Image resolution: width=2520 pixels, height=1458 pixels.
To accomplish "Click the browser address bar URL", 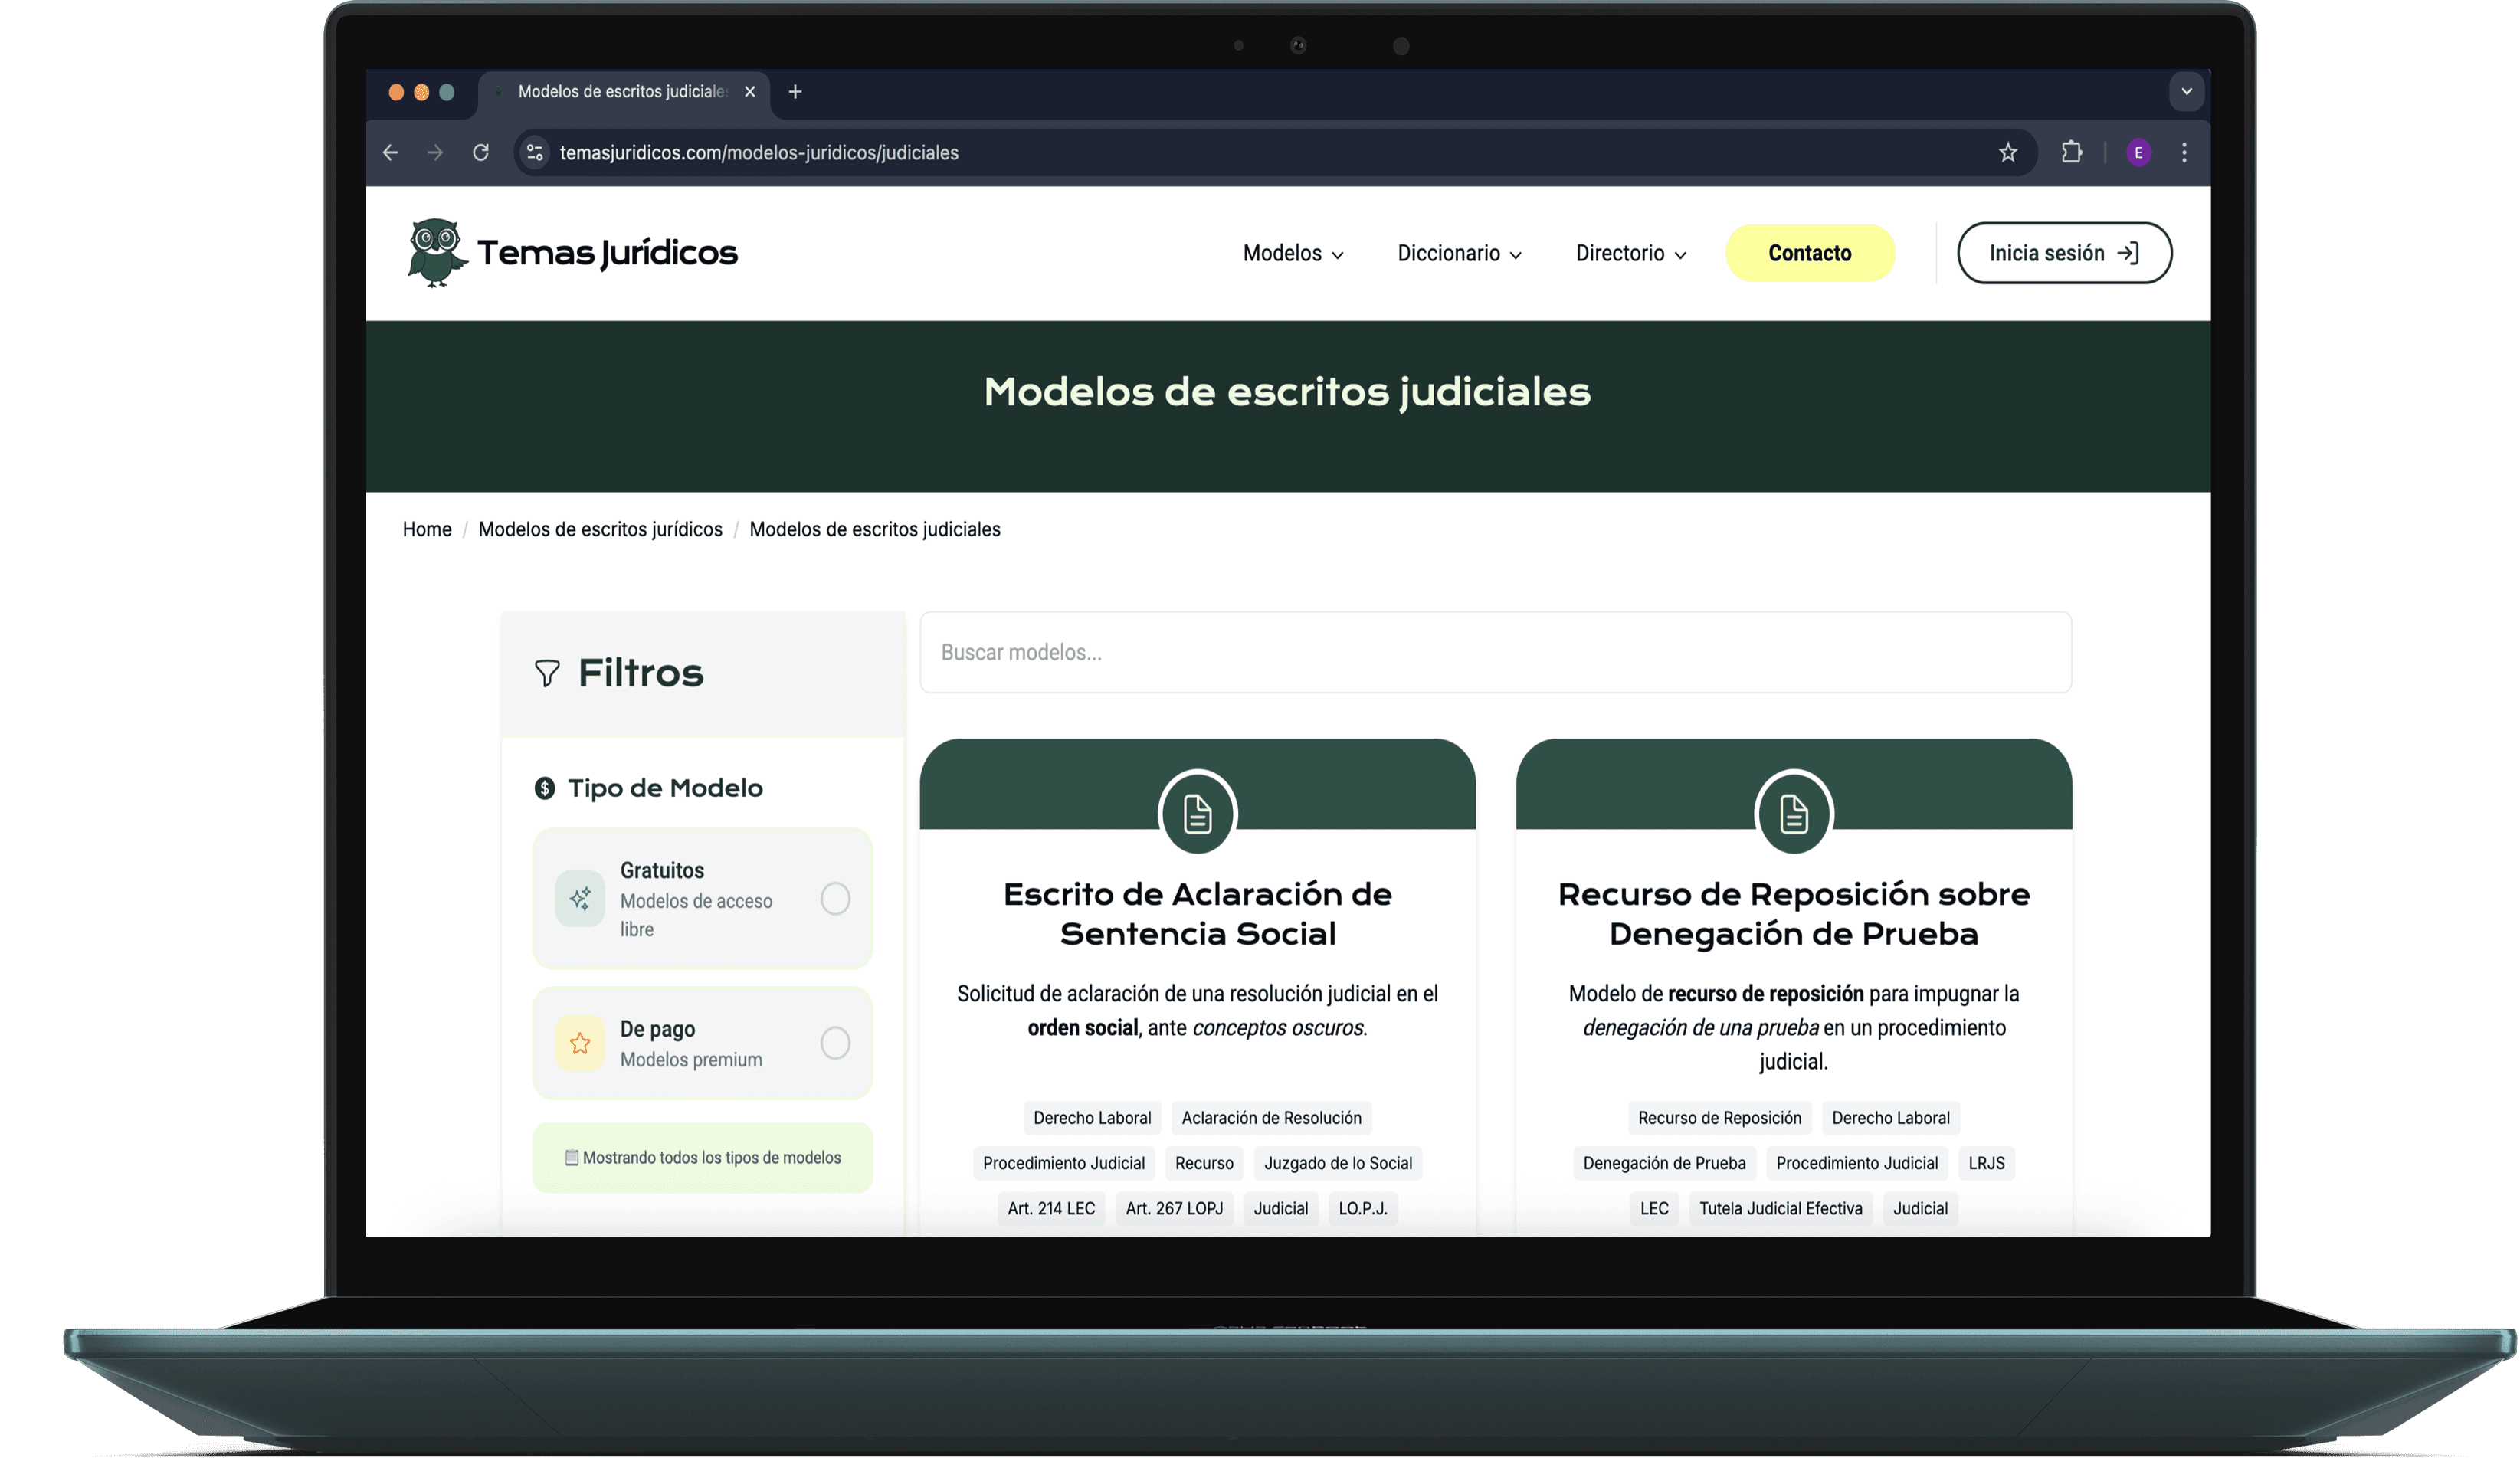I will (x=759, y=153).
